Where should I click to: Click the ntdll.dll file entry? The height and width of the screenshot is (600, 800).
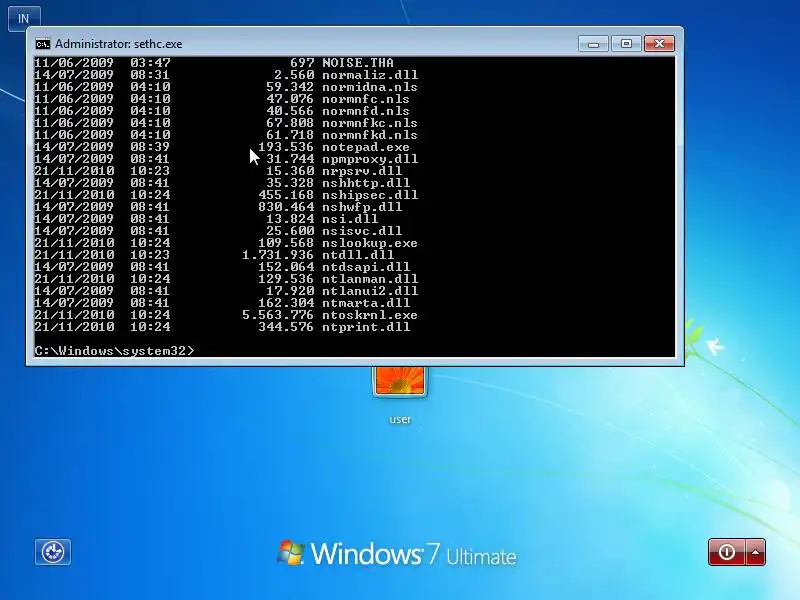358,255
